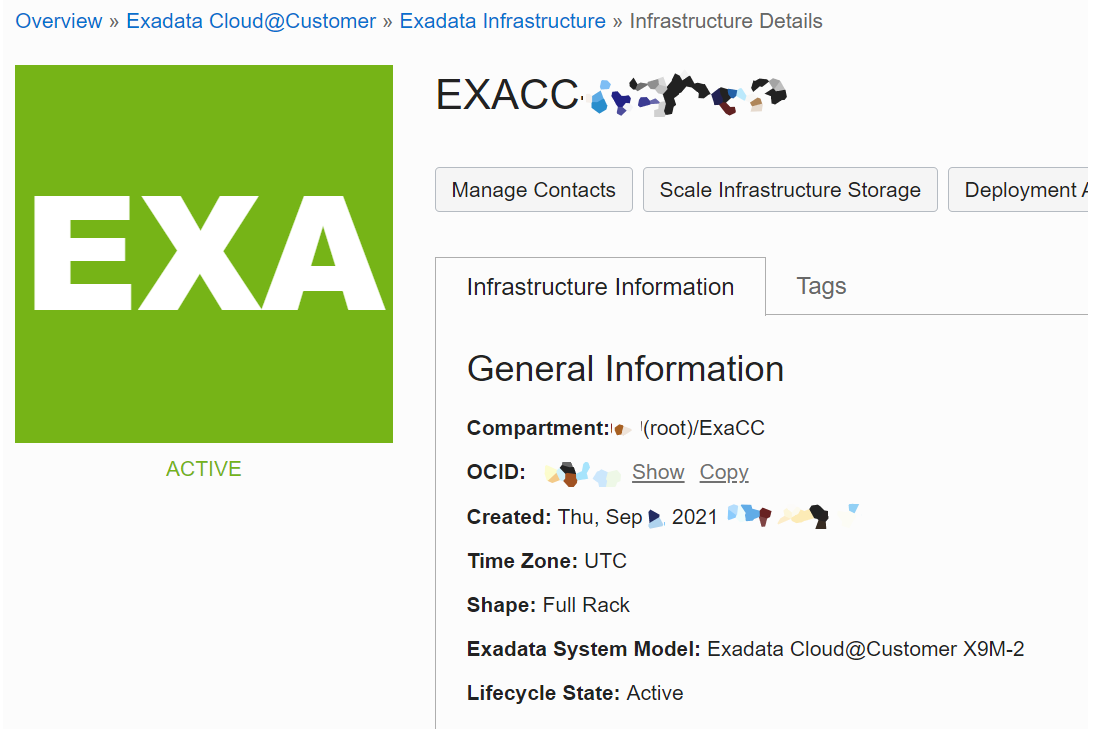Click the Full Rack shape value
This screenshot has height=730, width=1097.
(586, 605)
